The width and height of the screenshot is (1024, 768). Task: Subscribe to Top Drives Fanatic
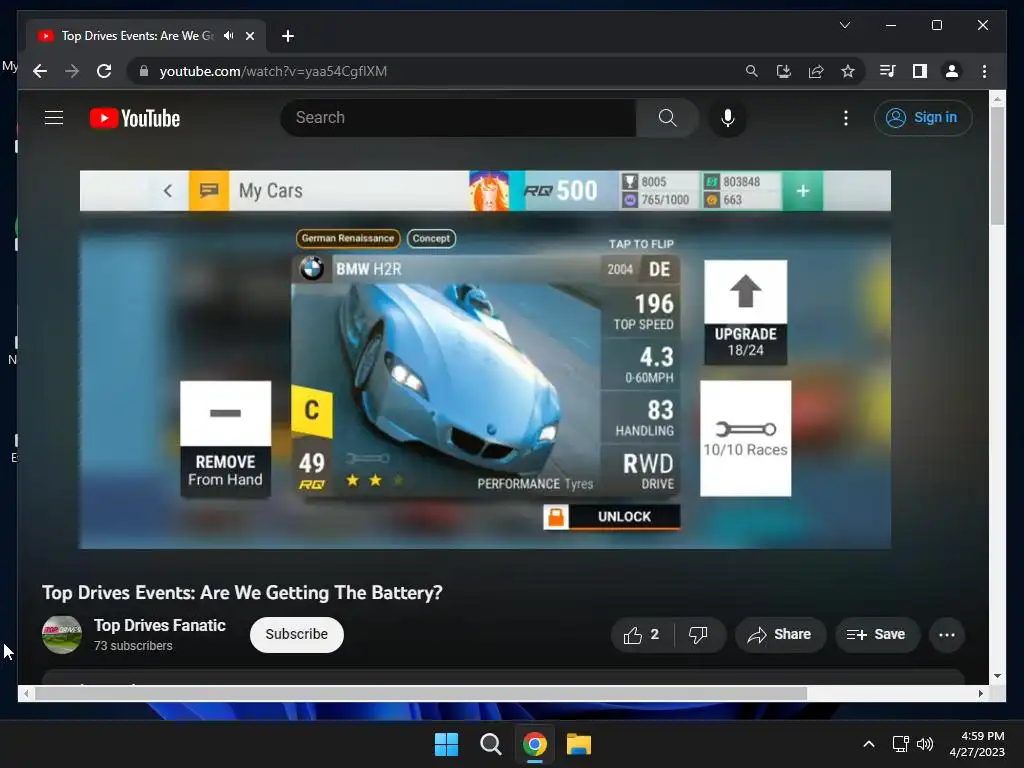pyautogui.click(x=296, y=634)
